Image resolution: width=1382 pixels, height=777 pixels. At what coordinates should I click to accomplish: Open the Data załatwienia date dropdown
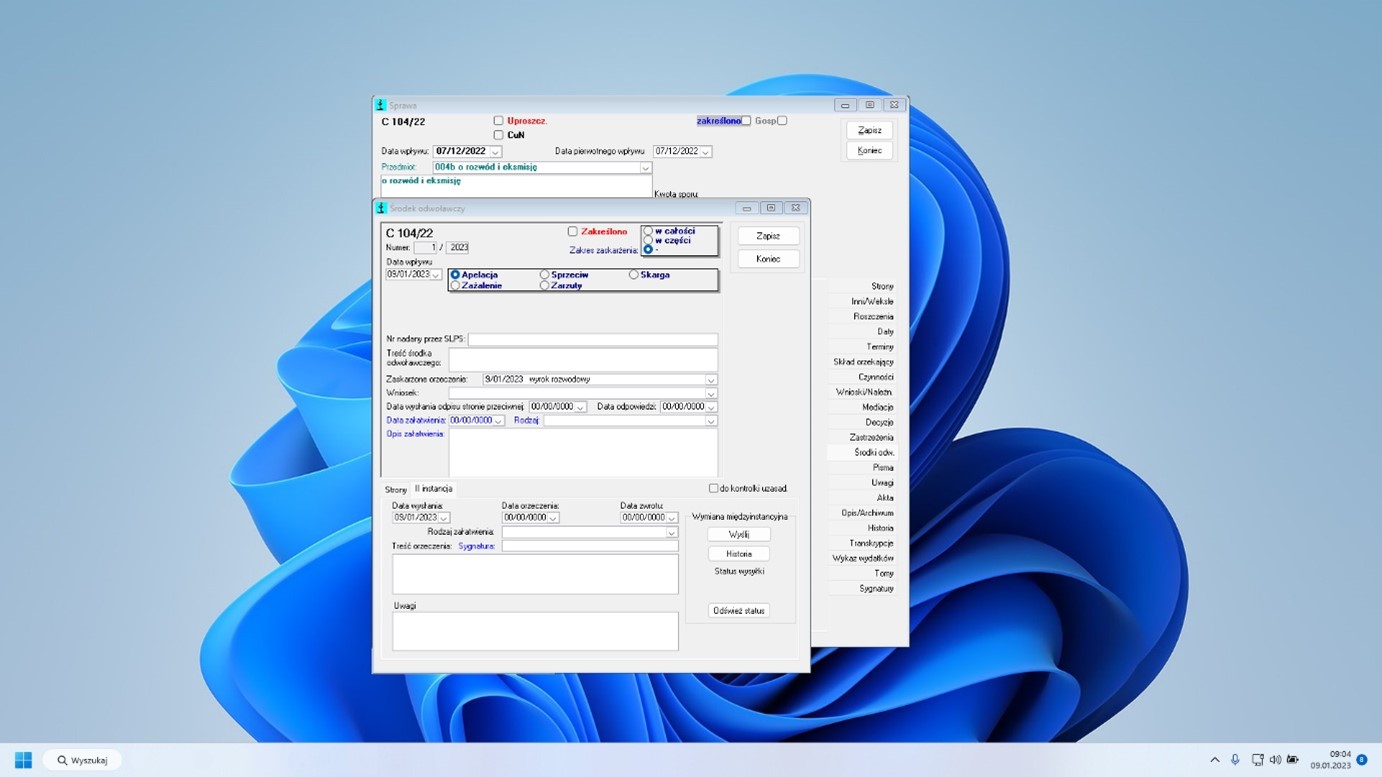pos(498,421)
